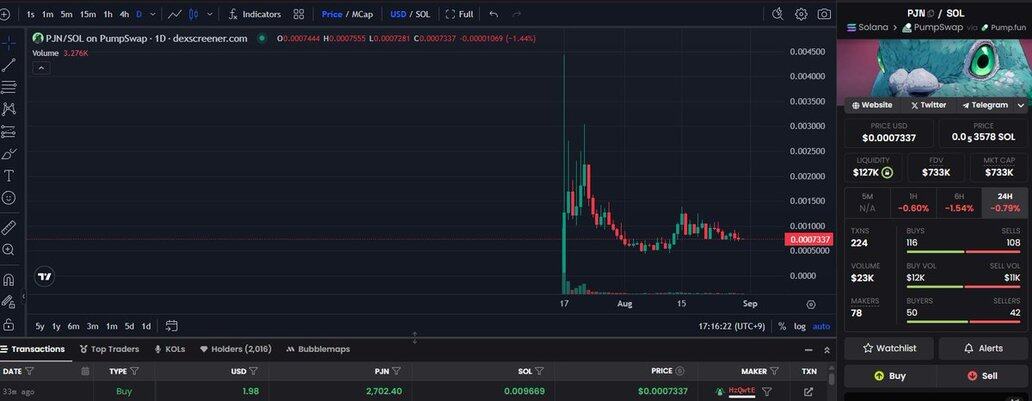Screen dimensions: 1032x401
Task: Open the Fibonacci retracement tool group
Action: (x=9, y=87)
